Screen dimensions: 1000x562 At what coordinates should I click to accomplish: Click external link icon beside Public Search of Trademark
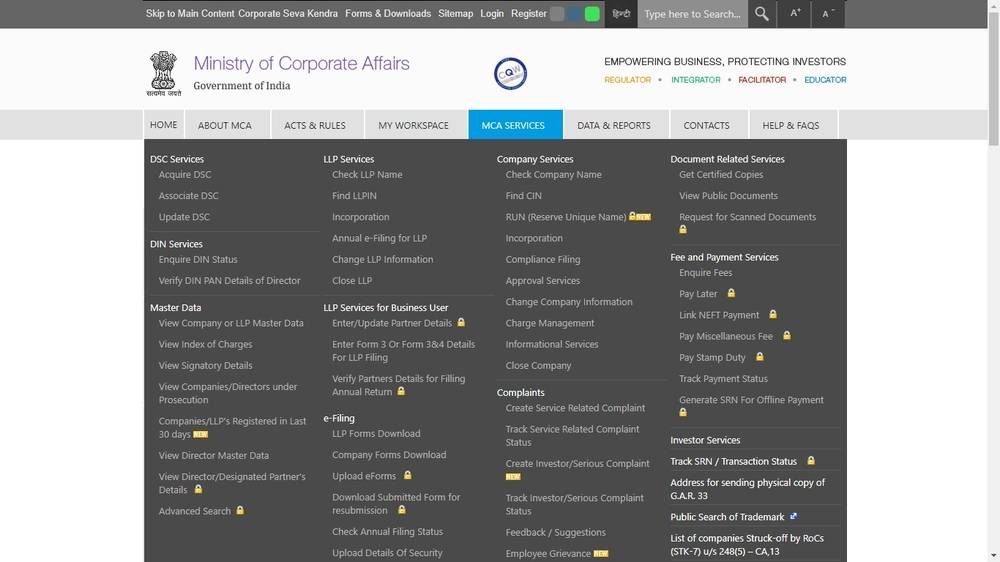coord(793,517)
